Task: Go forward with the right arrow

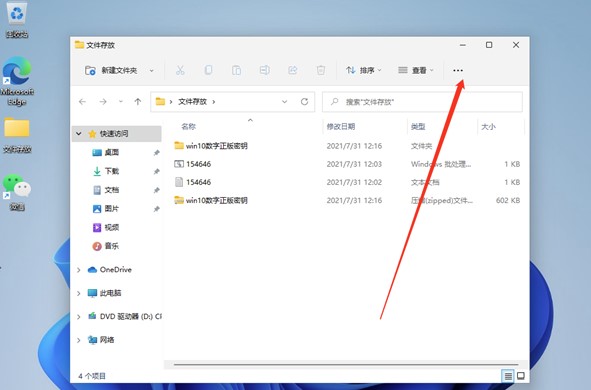Action: [x=103, y=102]
